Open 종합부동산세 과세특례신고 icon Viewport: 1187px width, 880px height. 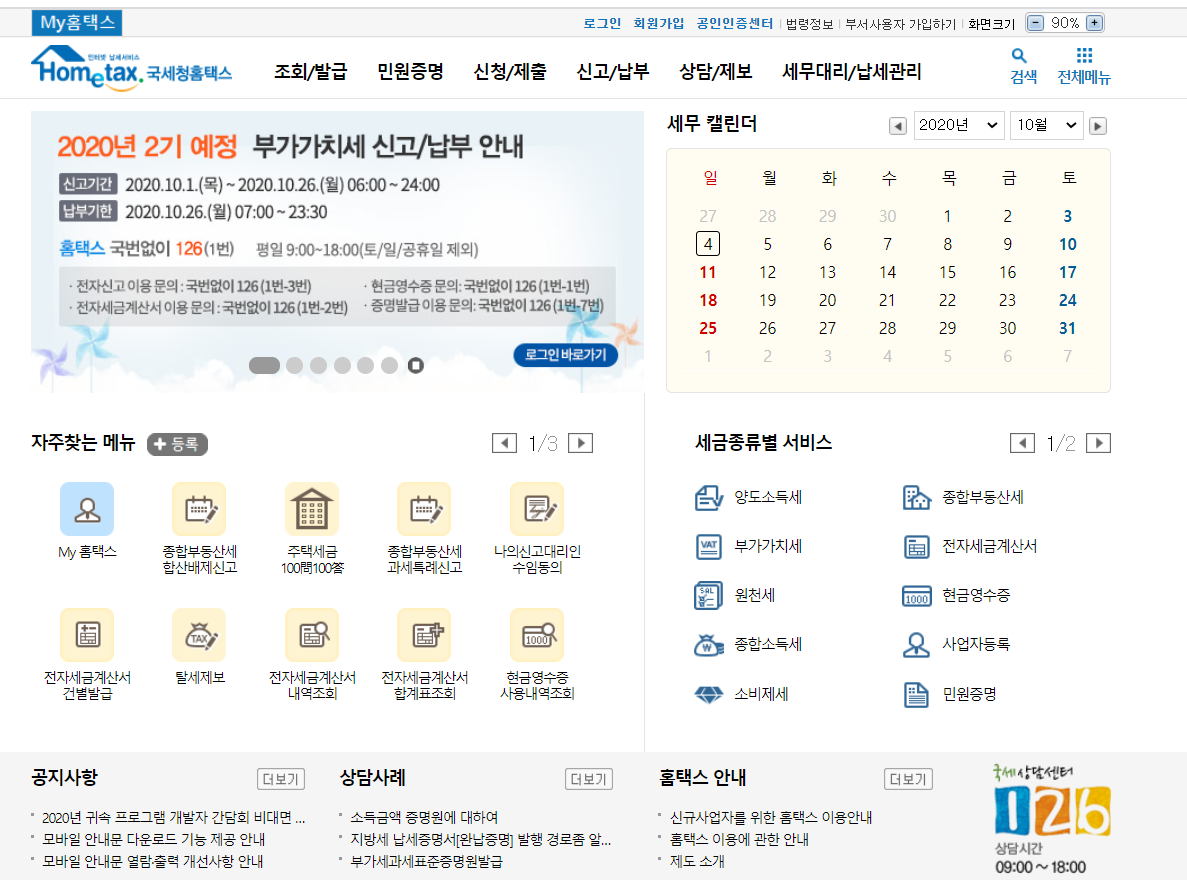424,509
